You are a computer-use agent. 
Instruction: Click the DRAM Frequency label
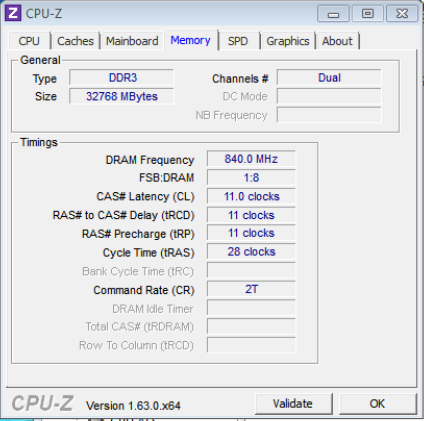pyautogui.click(x=150, y=160)
